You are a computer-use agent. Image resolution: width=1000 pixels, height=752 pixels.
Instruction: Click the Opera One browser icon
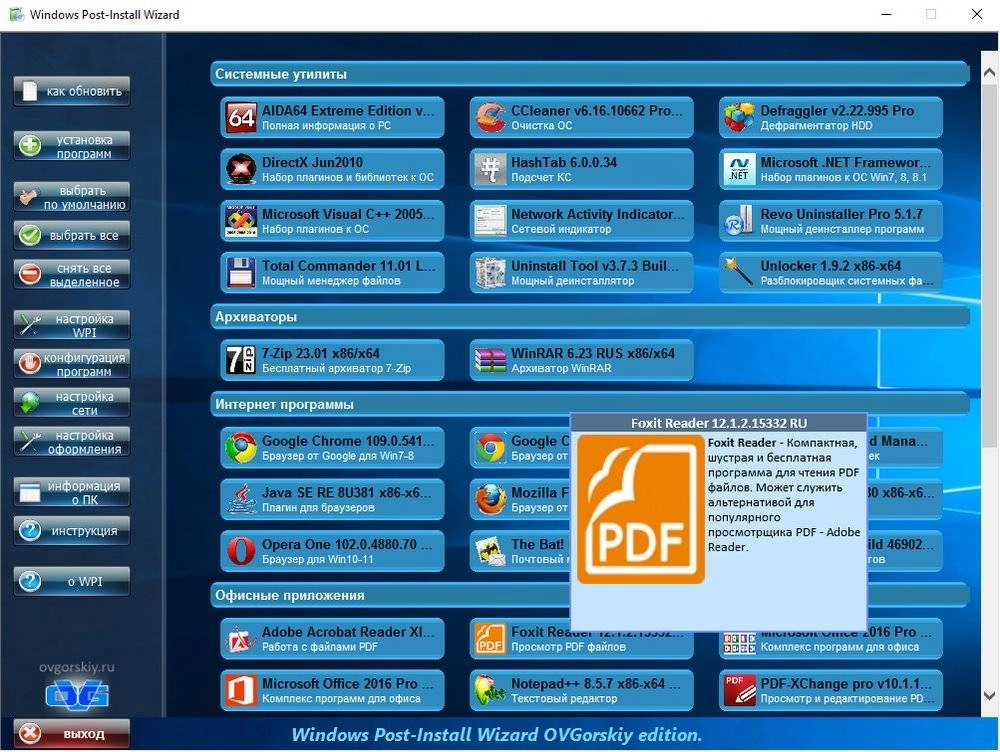click(241, 551)
